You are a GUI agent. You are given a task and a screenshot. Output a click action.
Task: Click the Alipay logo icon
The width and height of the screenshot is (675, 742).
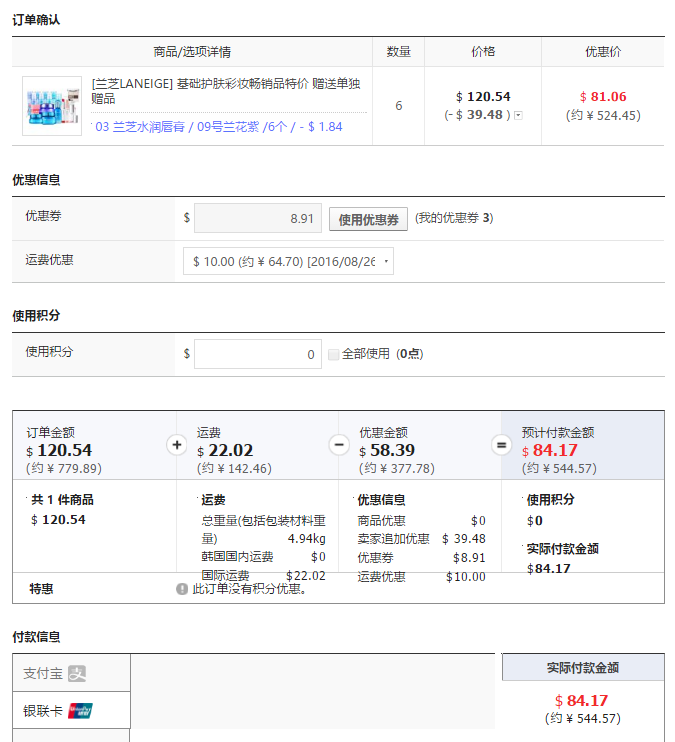coord(77,673)
